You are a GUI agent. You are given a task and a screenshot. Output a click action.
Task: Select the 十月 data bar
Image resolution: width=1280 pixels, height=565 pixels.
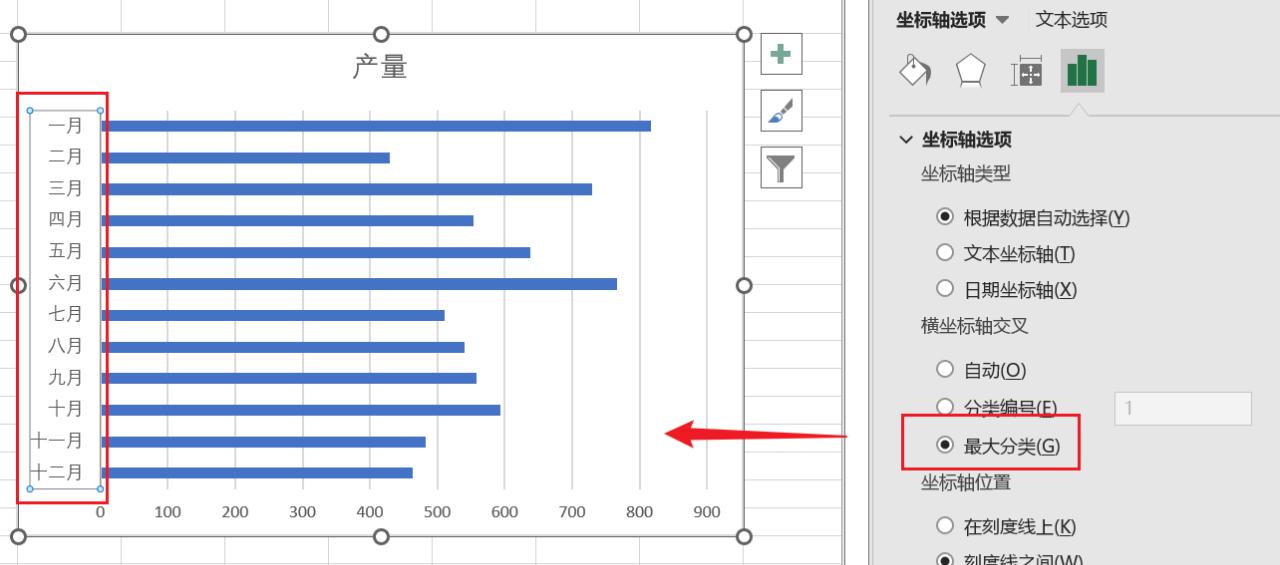click(x=301, y=410)
